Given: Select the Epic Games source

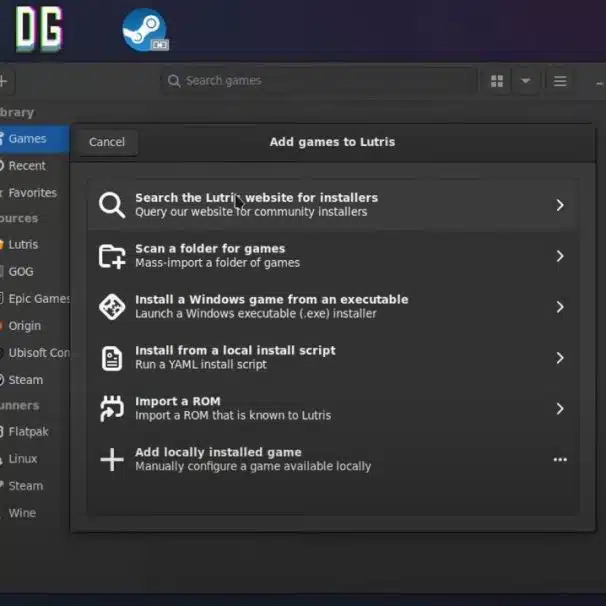Looking at the screenshot, I should (x=34, y=299).
